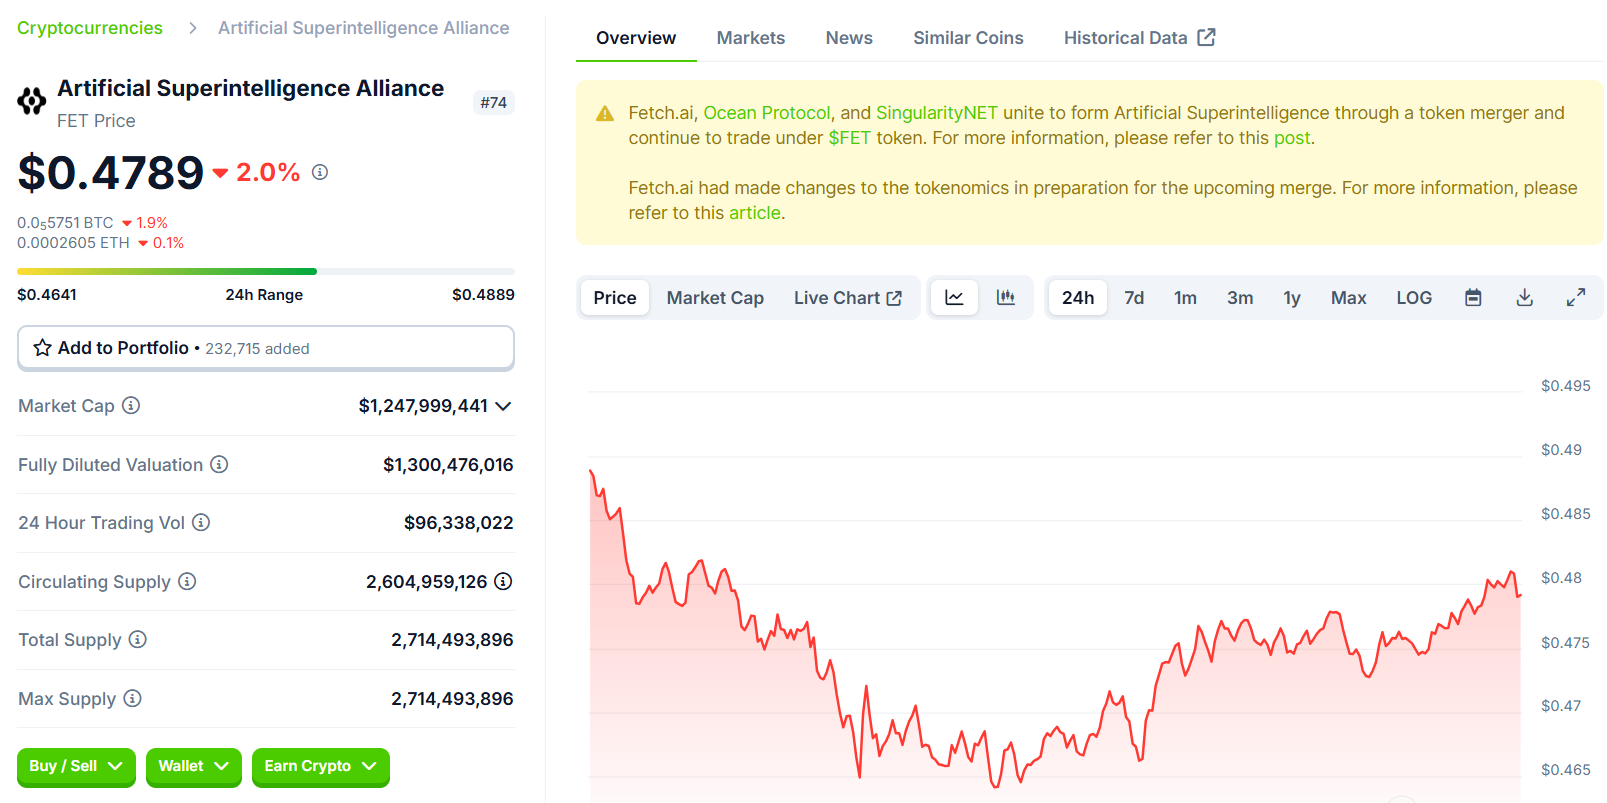Open price change info icon beside 2.0%
Image resolution: width=1607 pixels, height=803 pixels.
[x=320, y=172]
